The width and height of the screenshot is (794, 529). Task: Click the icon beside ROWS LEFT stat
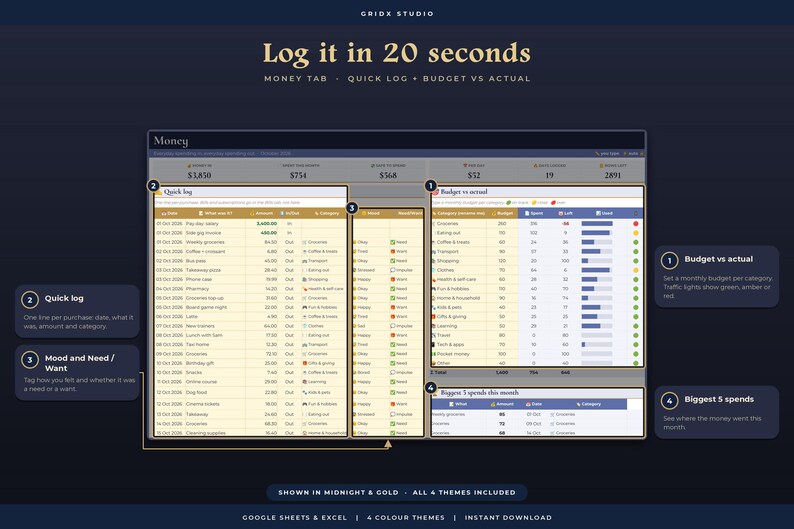point(602,166)
